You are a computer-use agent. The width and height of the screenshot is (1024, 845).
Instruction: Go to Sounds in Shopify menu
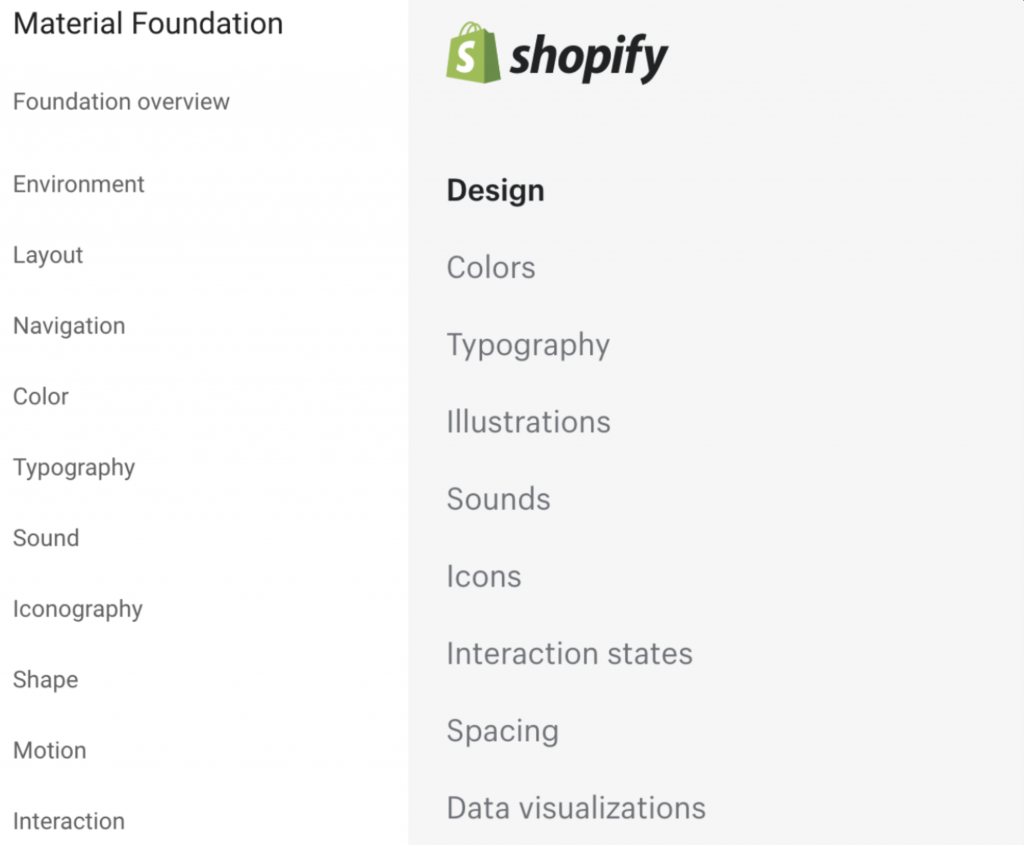pyautogui.click(x=498, y=499)
